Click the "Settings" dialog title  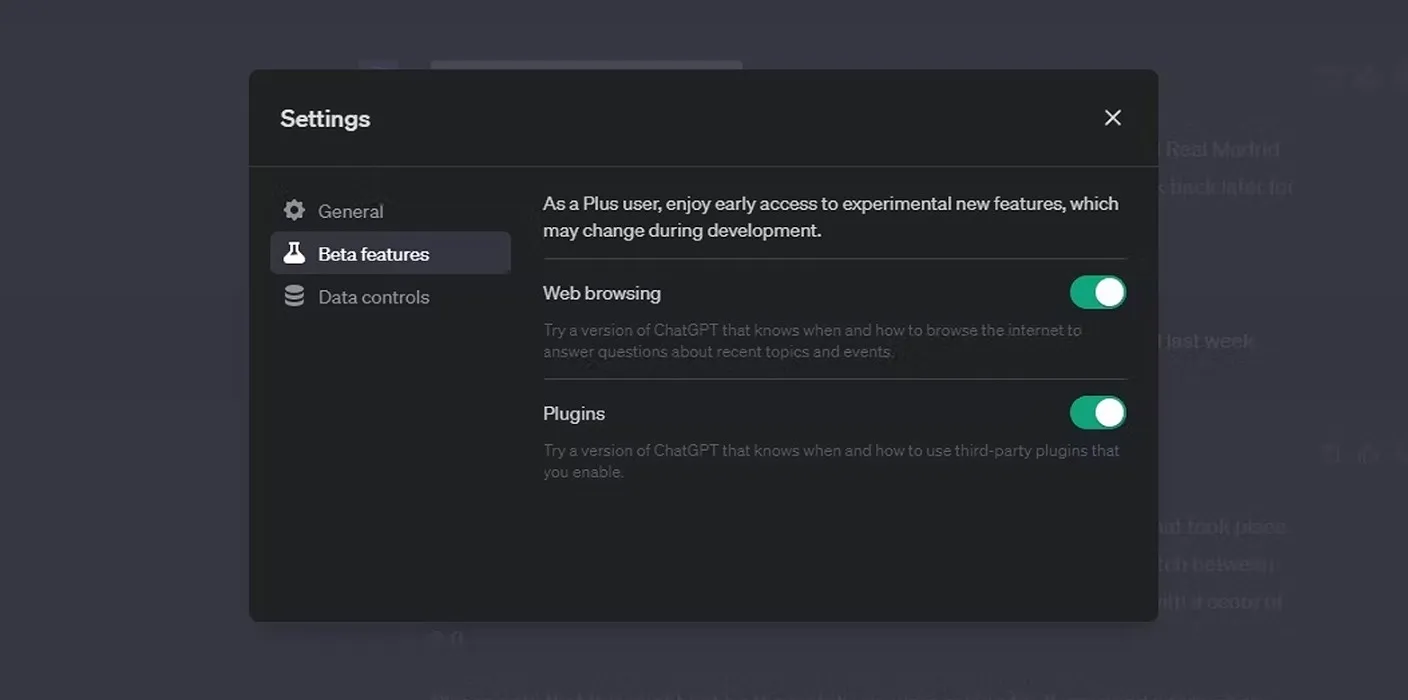(x=325, y=119)
